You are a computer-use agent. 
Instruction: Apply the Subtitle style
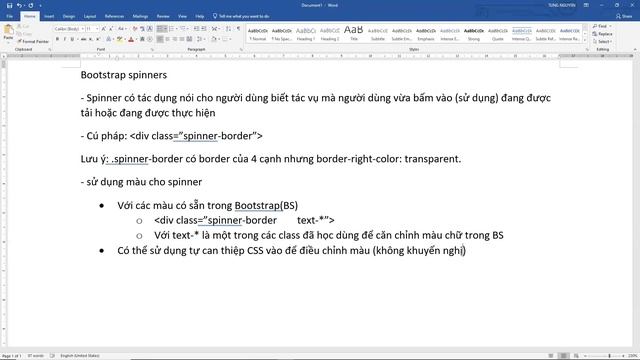tap(378, 34)
